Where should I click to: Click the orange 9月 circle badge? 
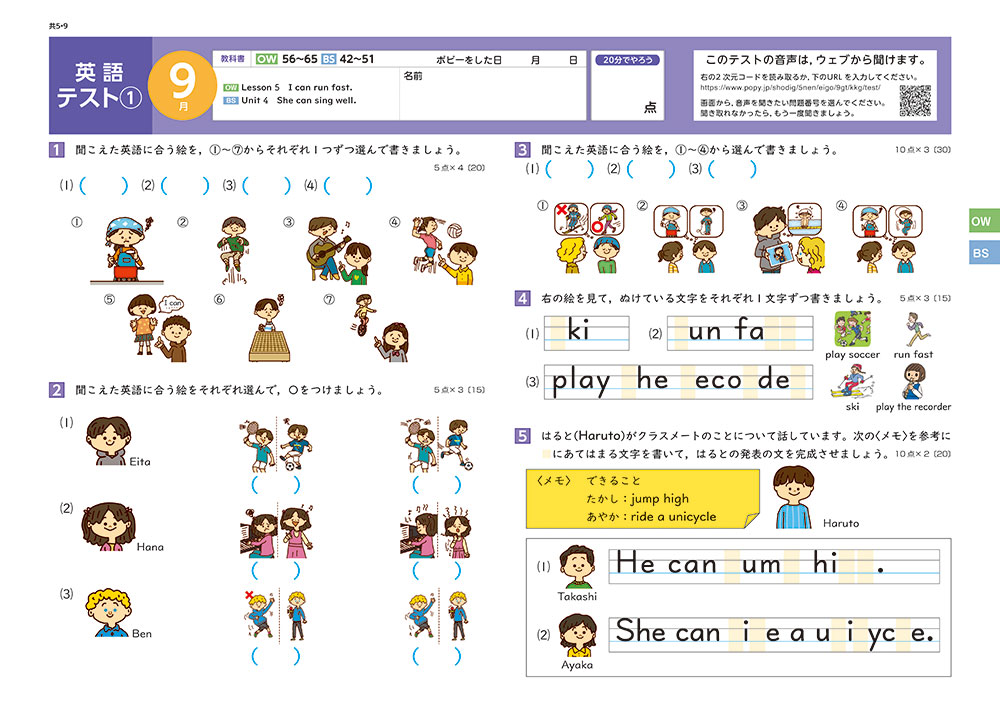182,85
